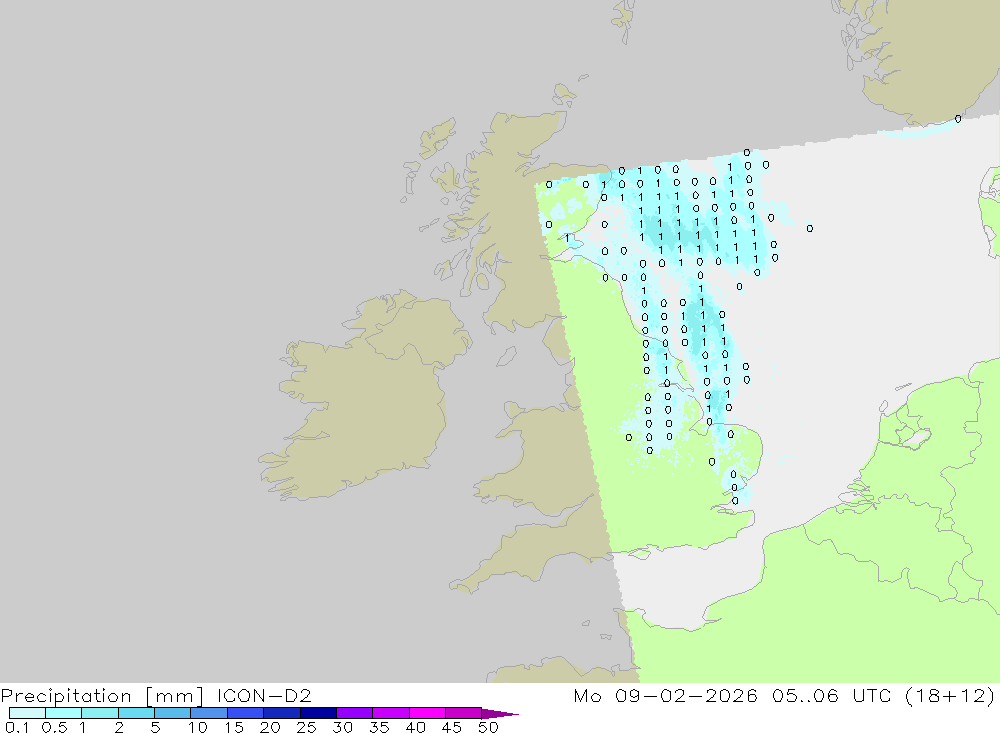1000x733 pixels.
Task: Click the 'Mo' weekday label
Action: pyautogui.click(x=587, y=695)
